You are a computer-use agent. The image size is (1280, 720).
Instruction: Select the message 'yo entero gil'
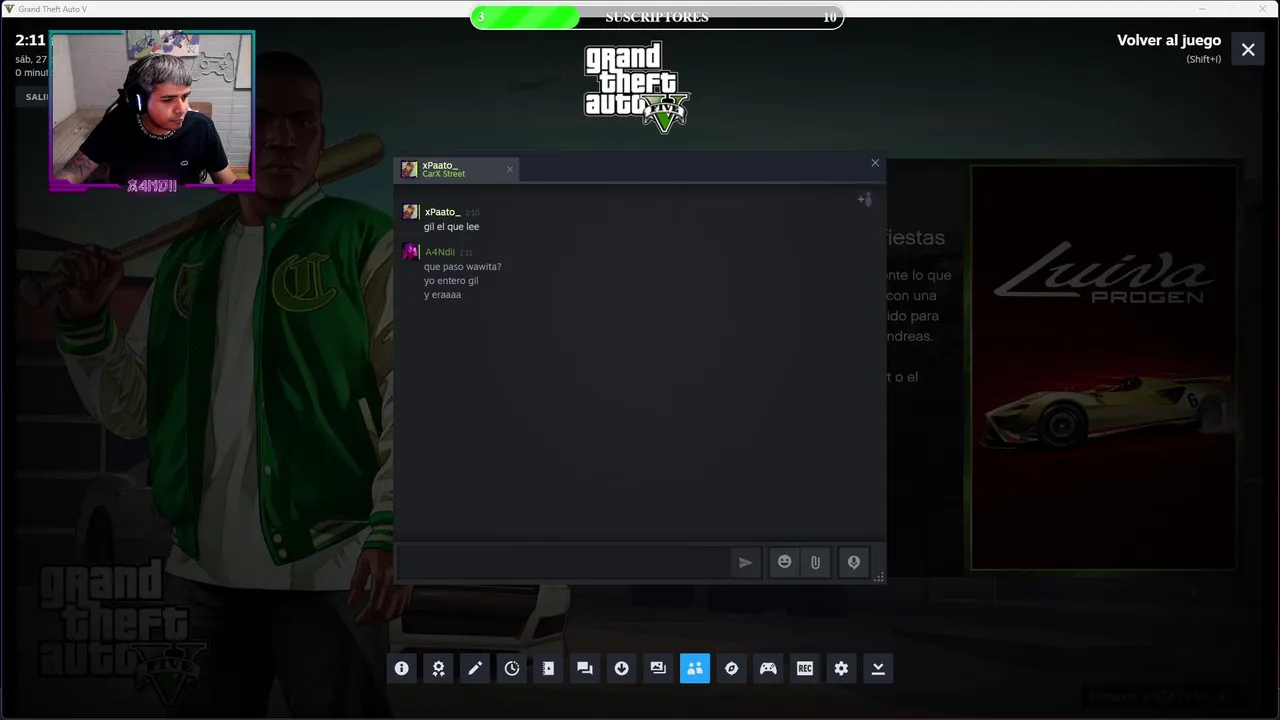[451, 281]
